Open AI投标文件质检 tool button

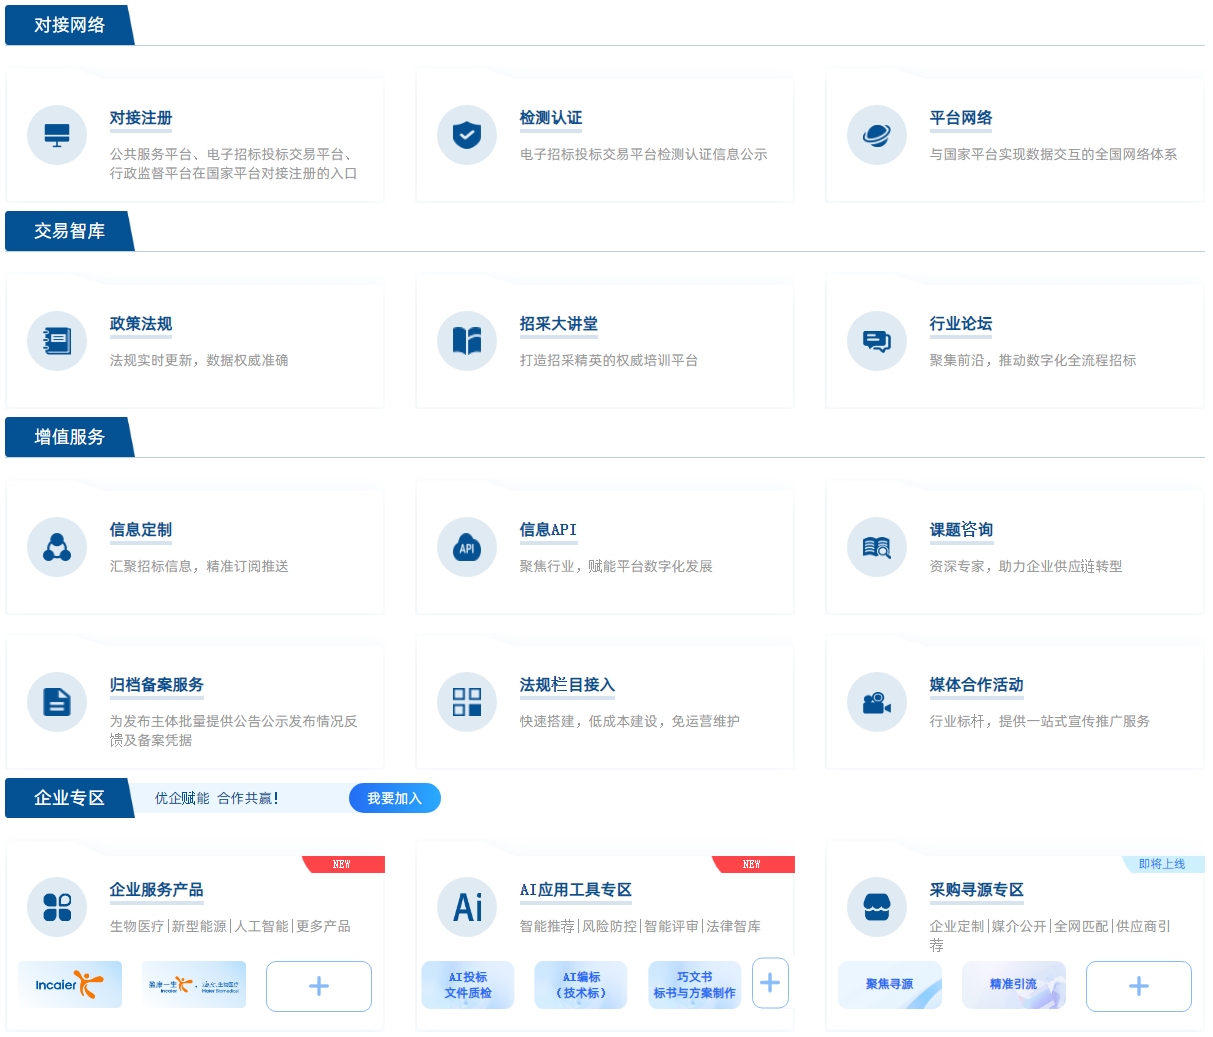pyautogui.click(x=467, y=985)
